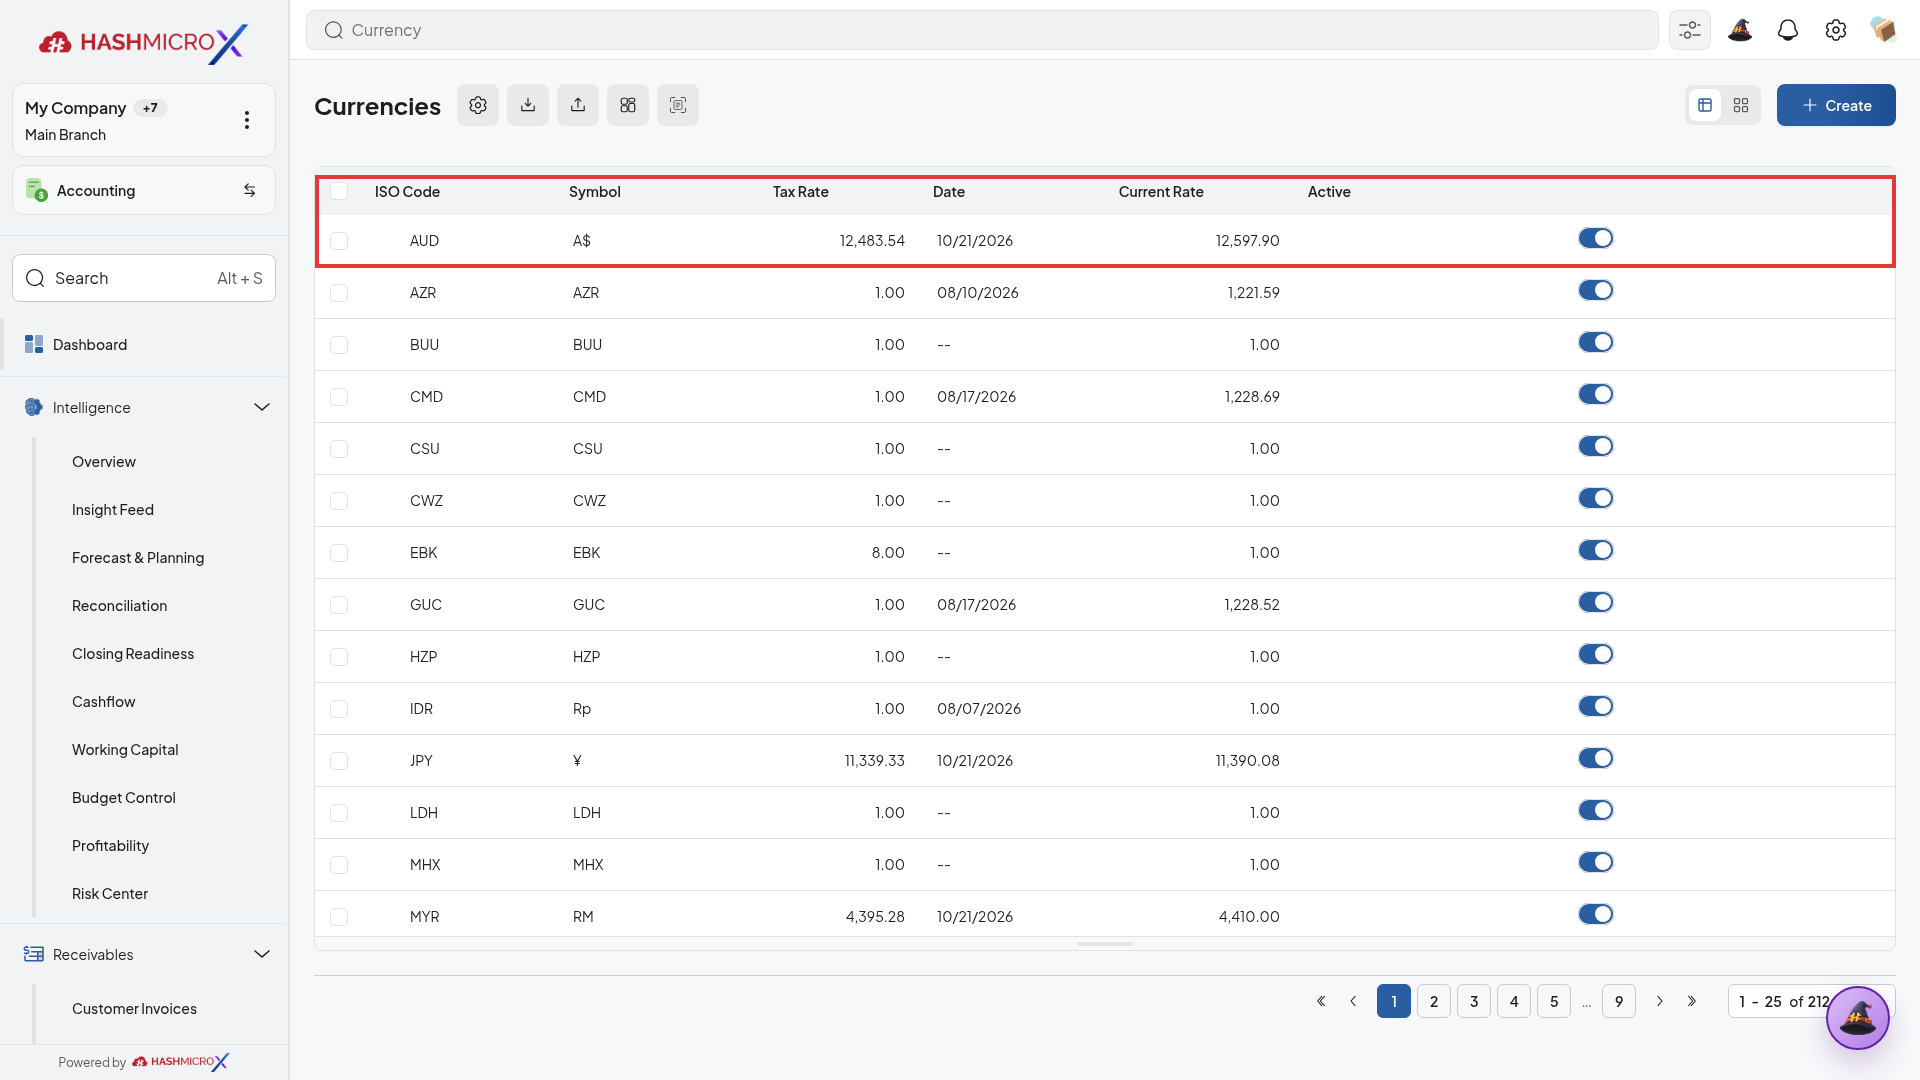Sort by Current Rate column header
Viewport: 1920px width, 1080px height.
point(1161,192)
